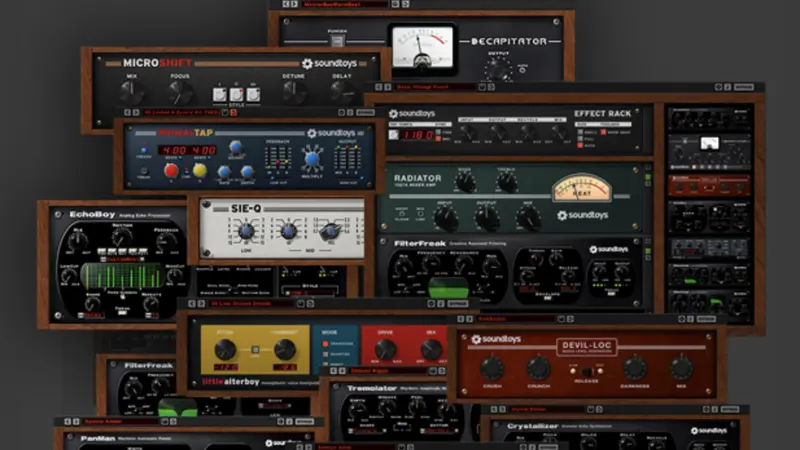This screenshot has height=450, width=800.
Task: Open preset name menu in Decapitator bar
Action: pyautogui.click(x=344, y=4)
